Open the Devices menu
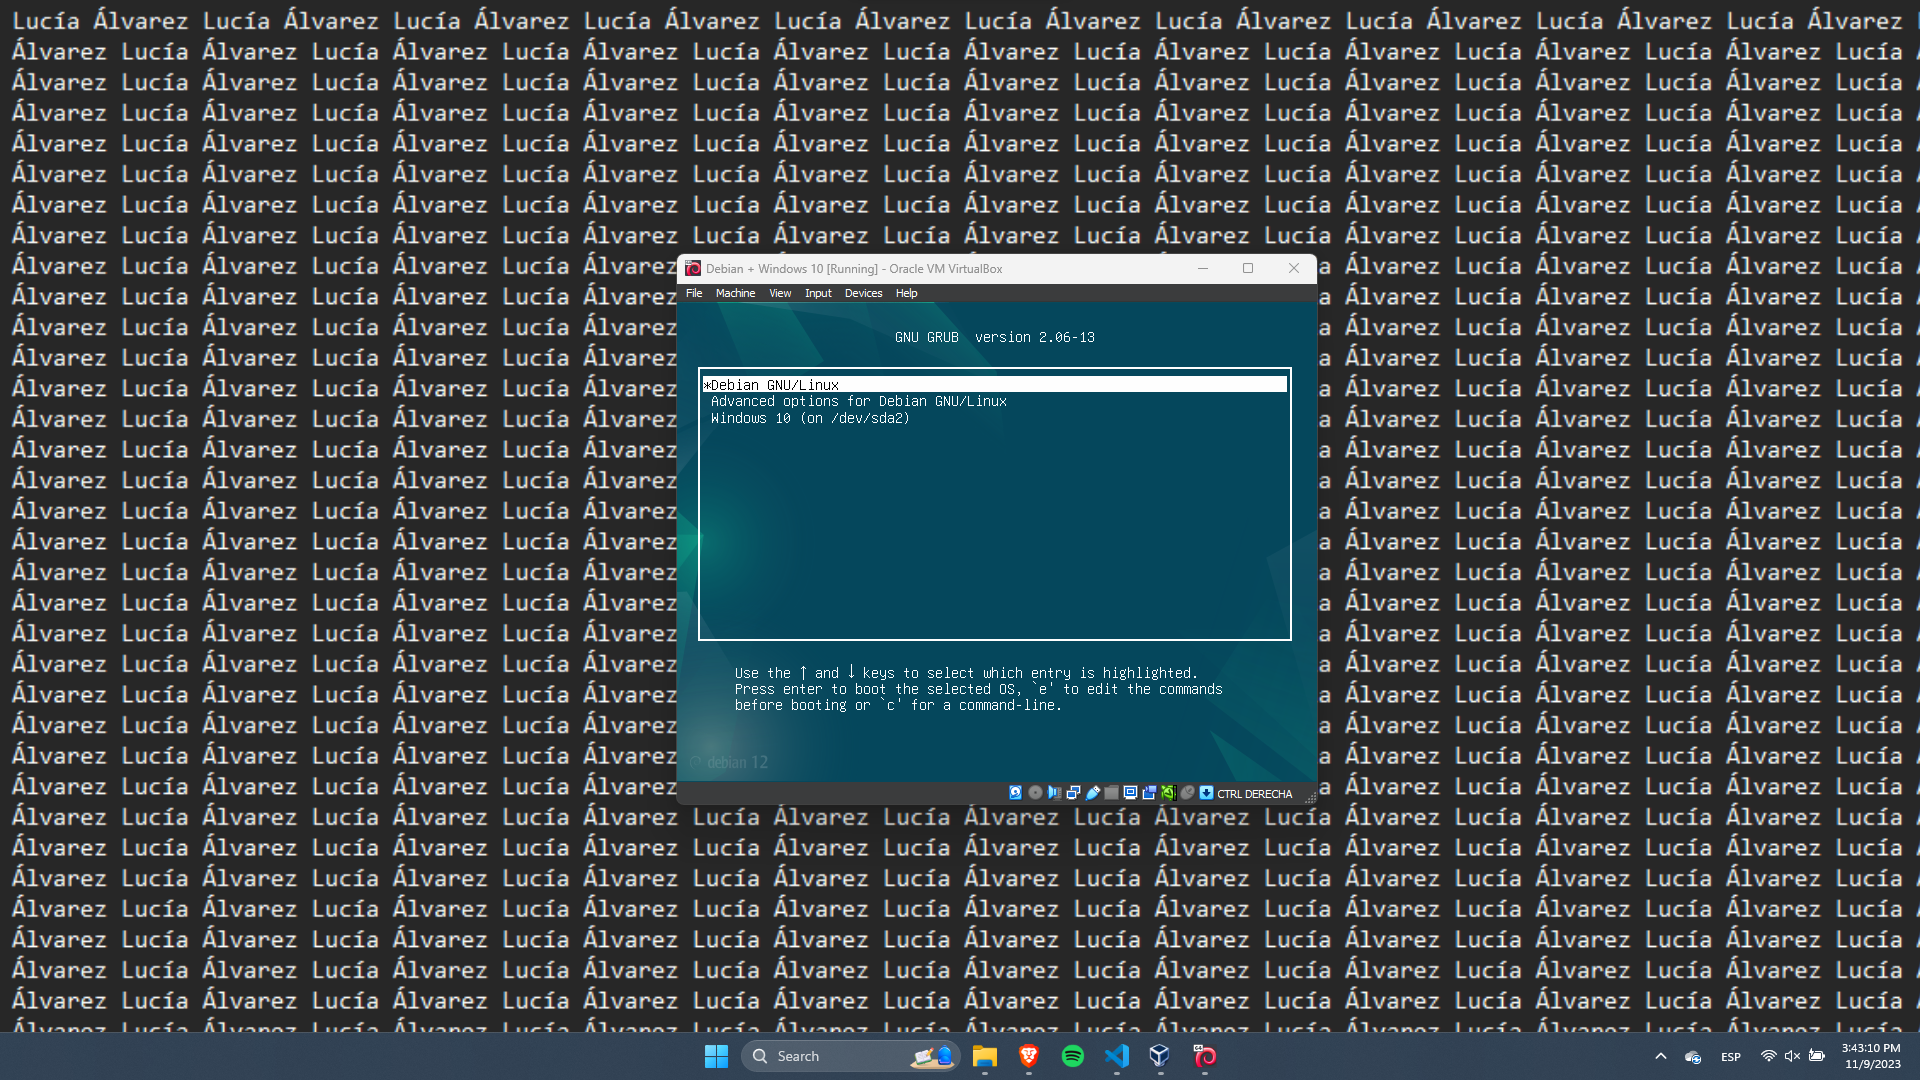Image resolution: width=1920 pixels, height=1080 pixels. pos(863,293)
